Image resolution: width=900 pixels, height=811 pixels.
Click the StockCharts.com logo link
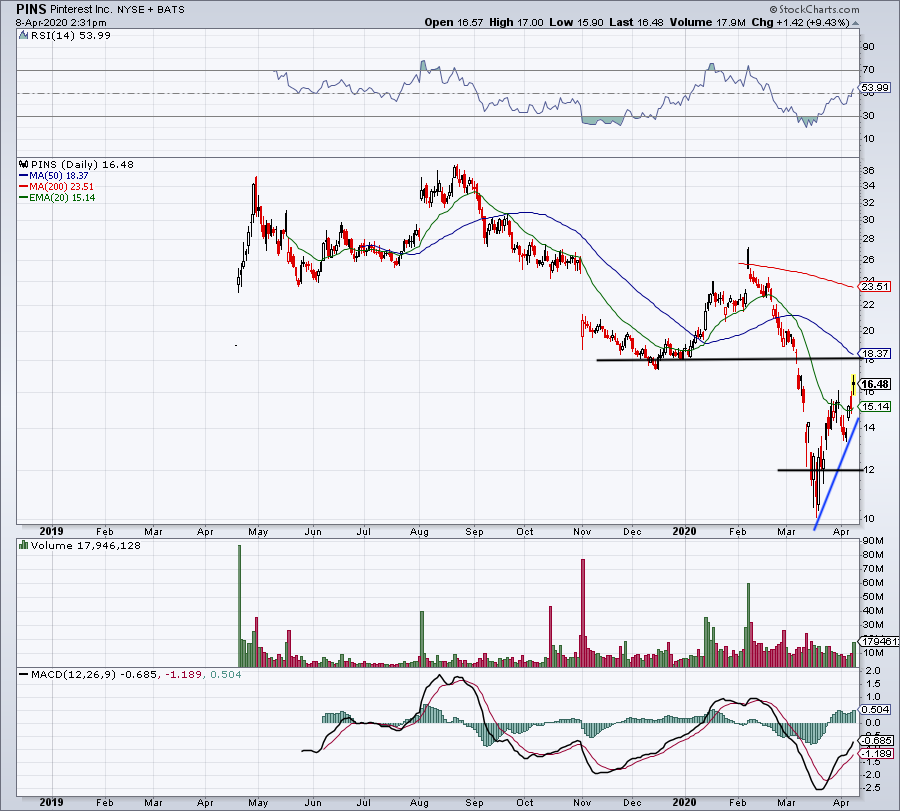(x=814, y=9)
